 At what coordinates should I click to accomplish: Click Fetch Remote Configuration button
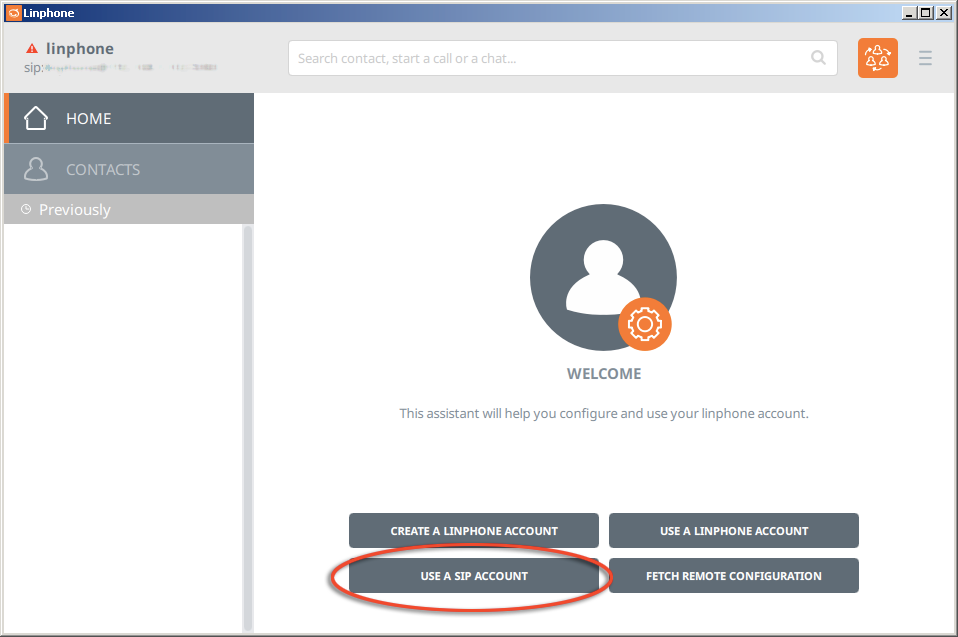pyautogui.click(x=734, y=576)
